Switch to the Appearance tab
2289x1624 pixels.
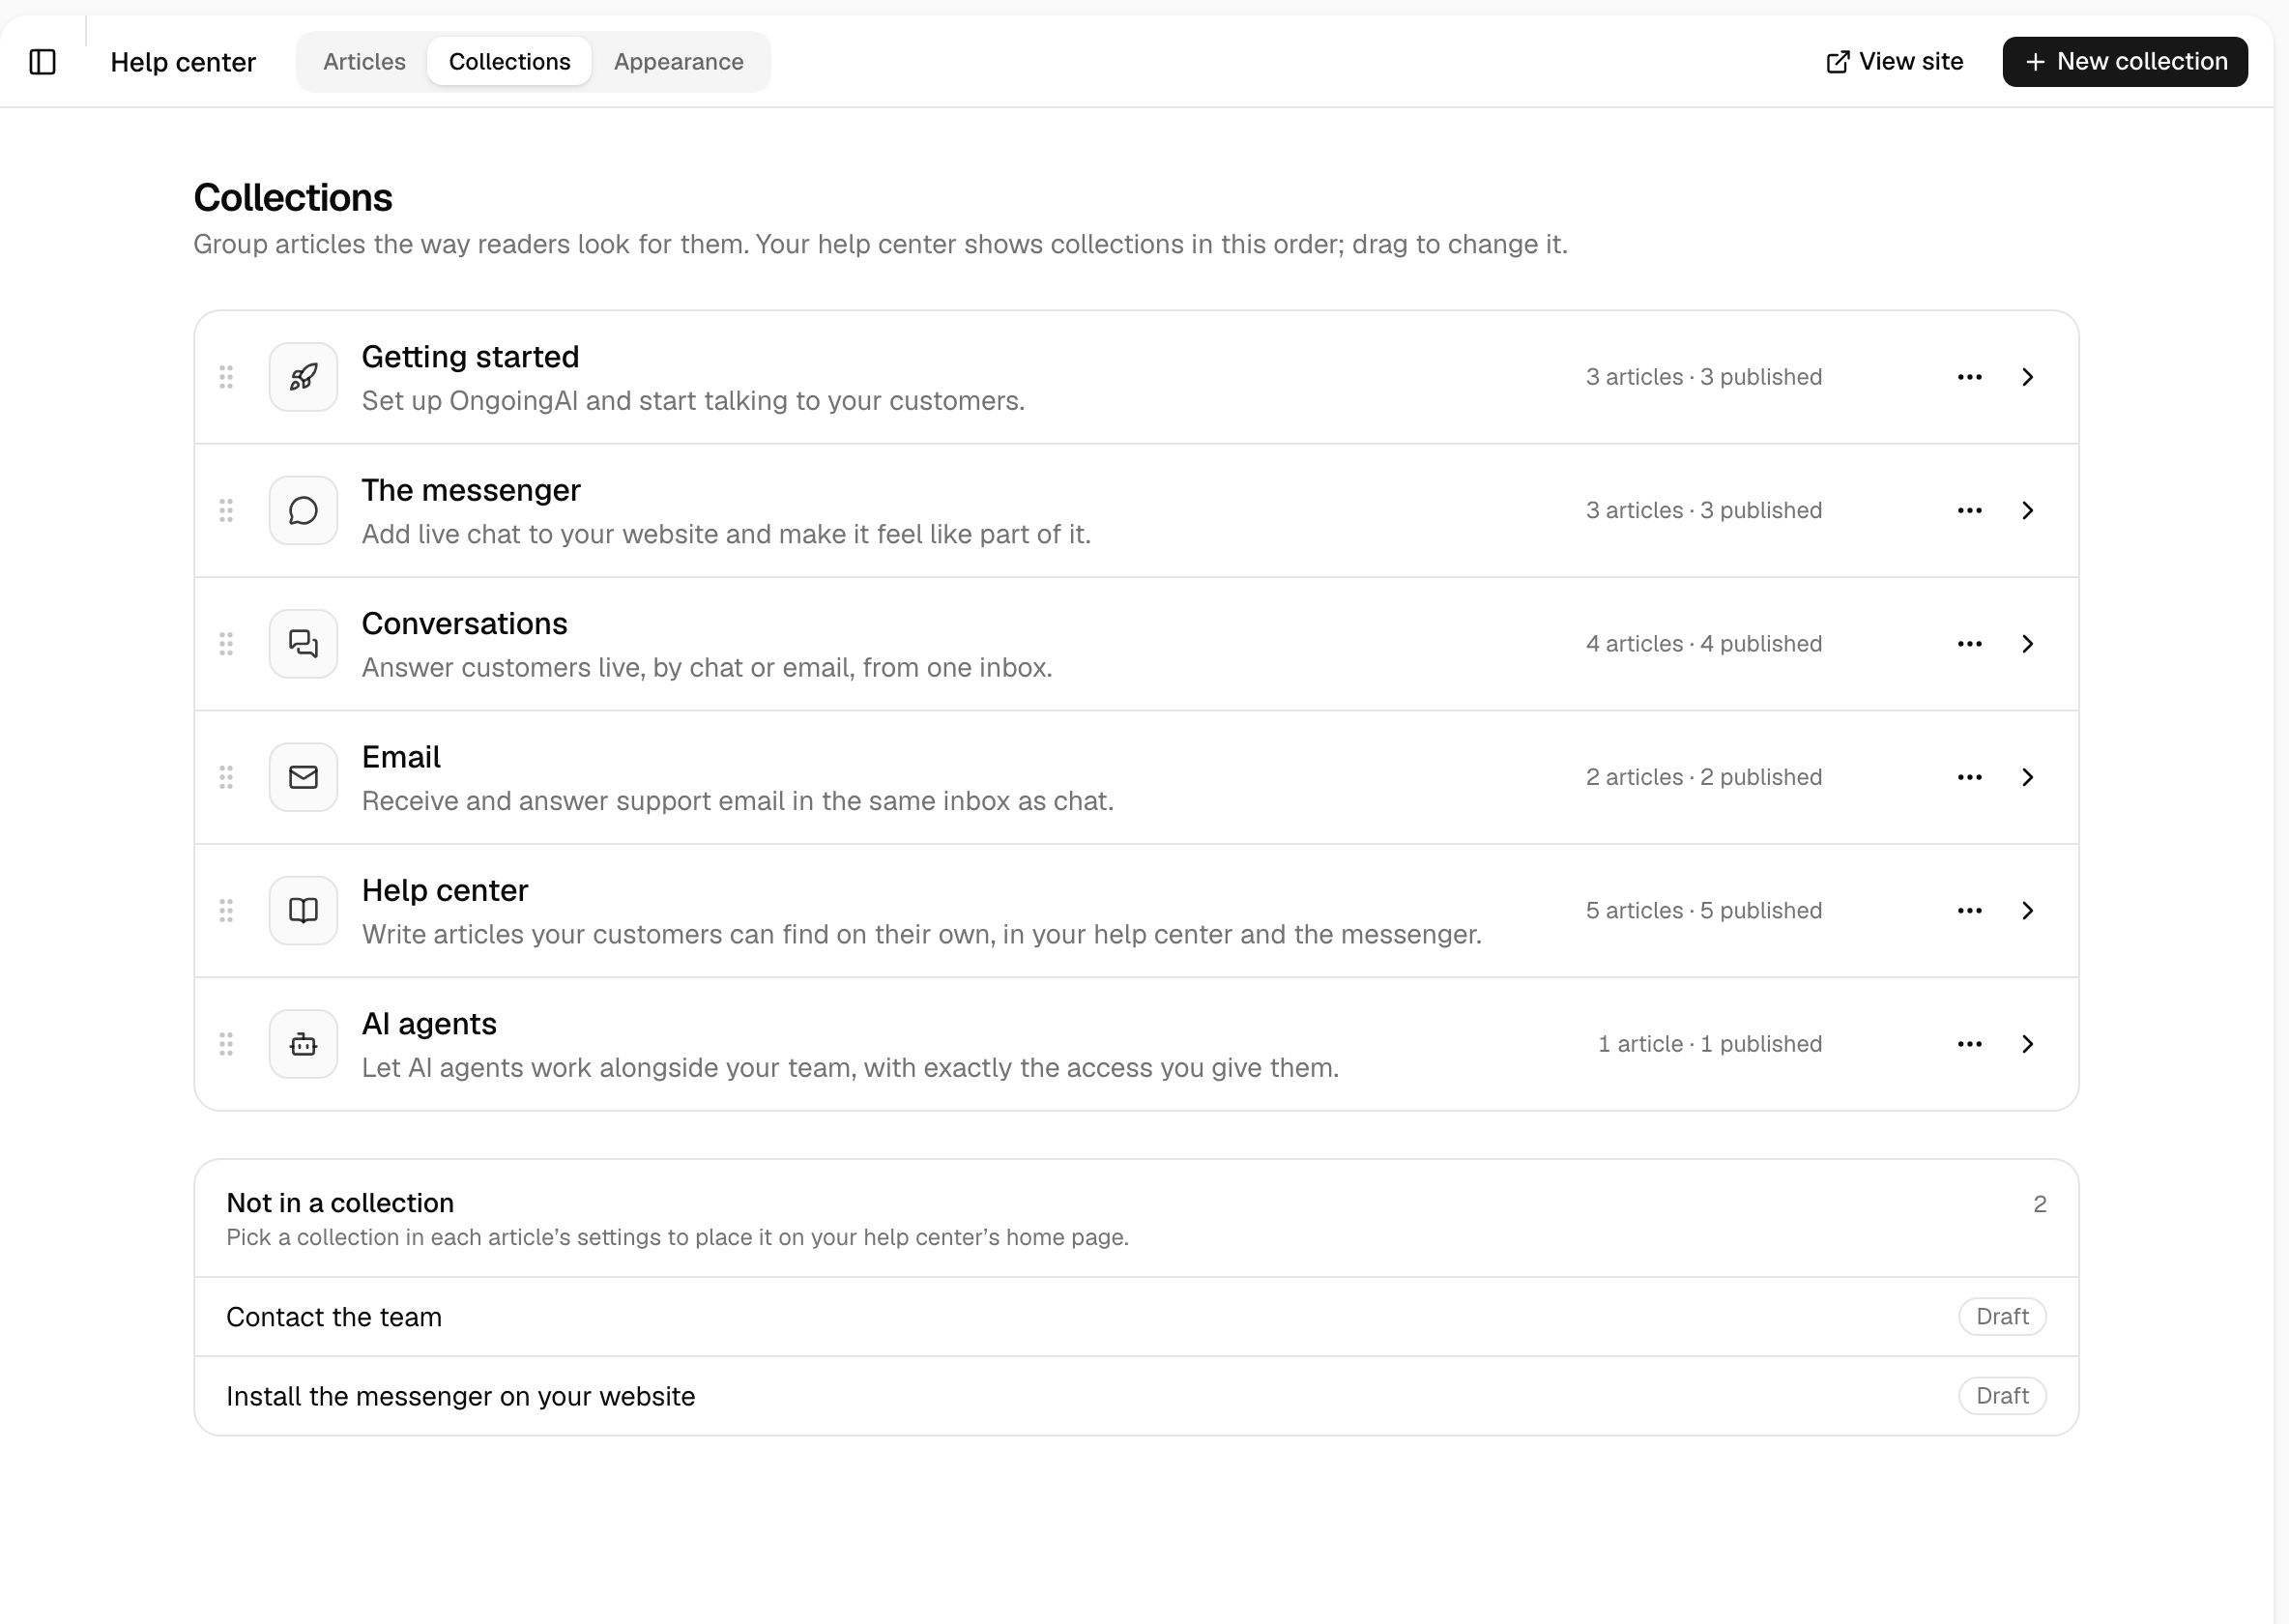pyautogui.click(x=678, y=62)
